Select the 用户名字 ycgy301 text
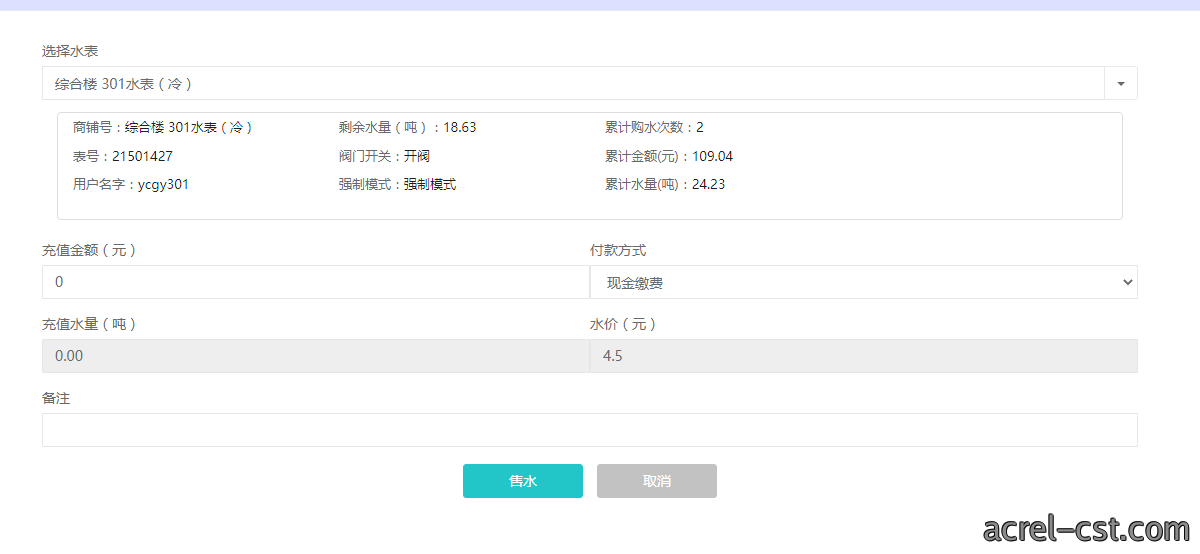This screenshot has width=1200, height=554. tap(131, 185)
